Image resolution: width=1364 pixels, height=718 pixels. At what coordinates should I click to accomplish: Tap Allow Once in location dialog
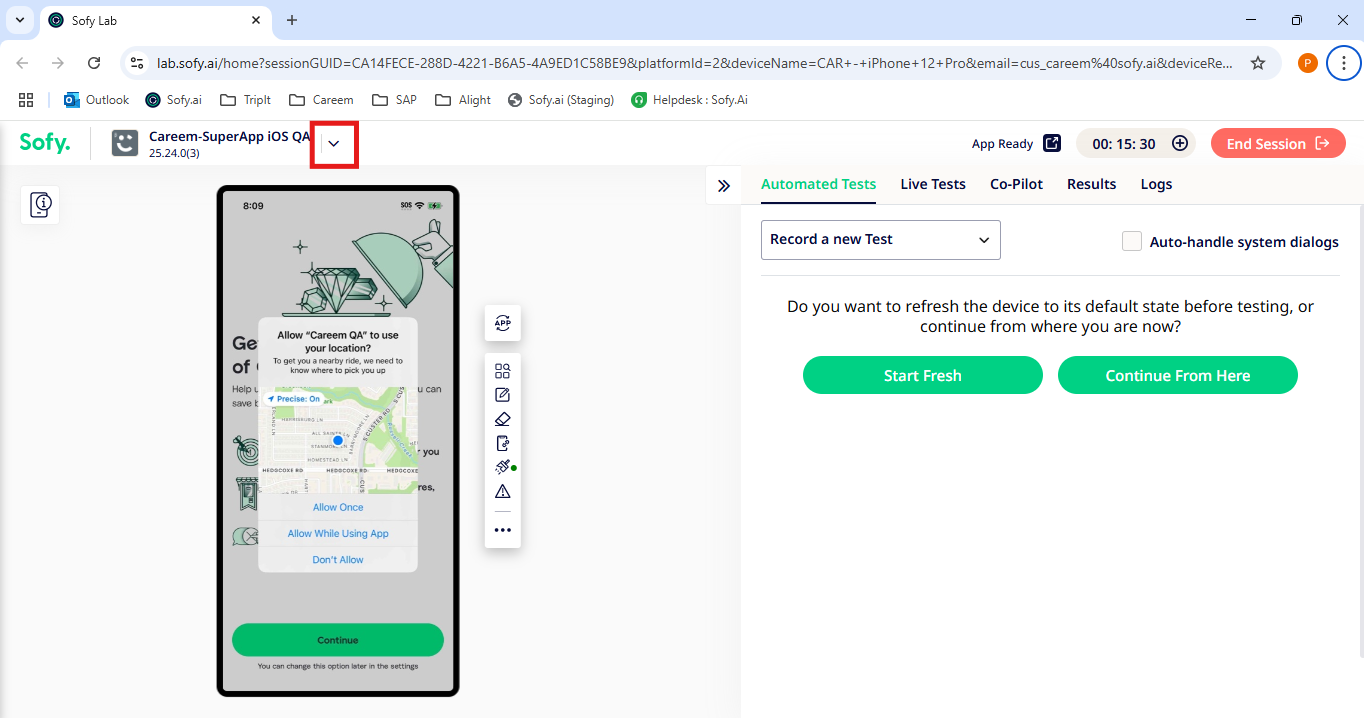tap(338, 507)
